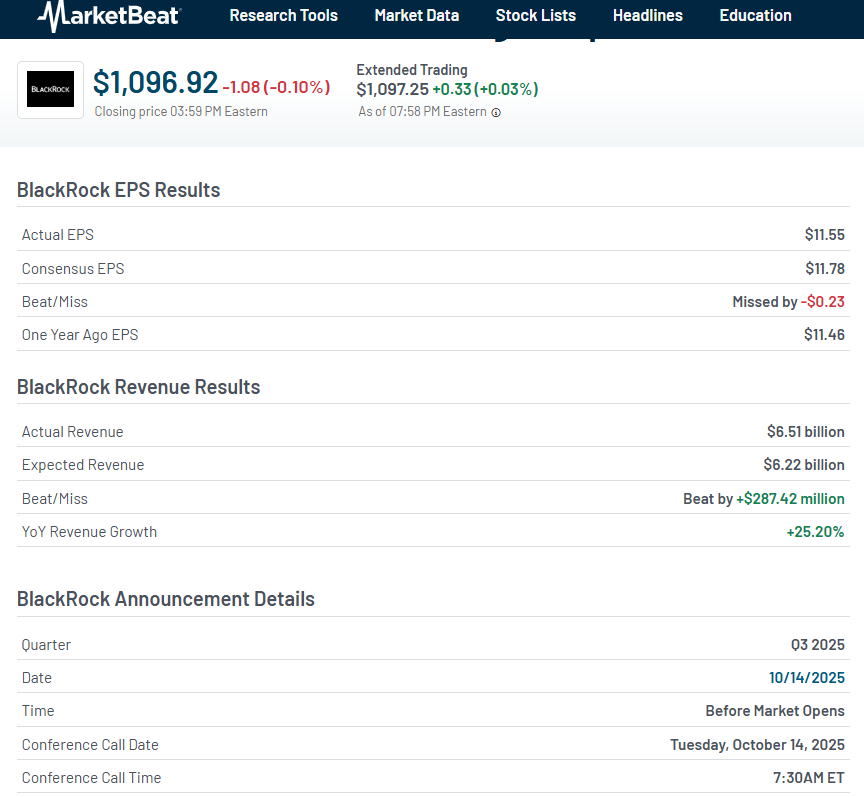Click the YoY Revenue Growth label
864x797 pixels.
89,532
